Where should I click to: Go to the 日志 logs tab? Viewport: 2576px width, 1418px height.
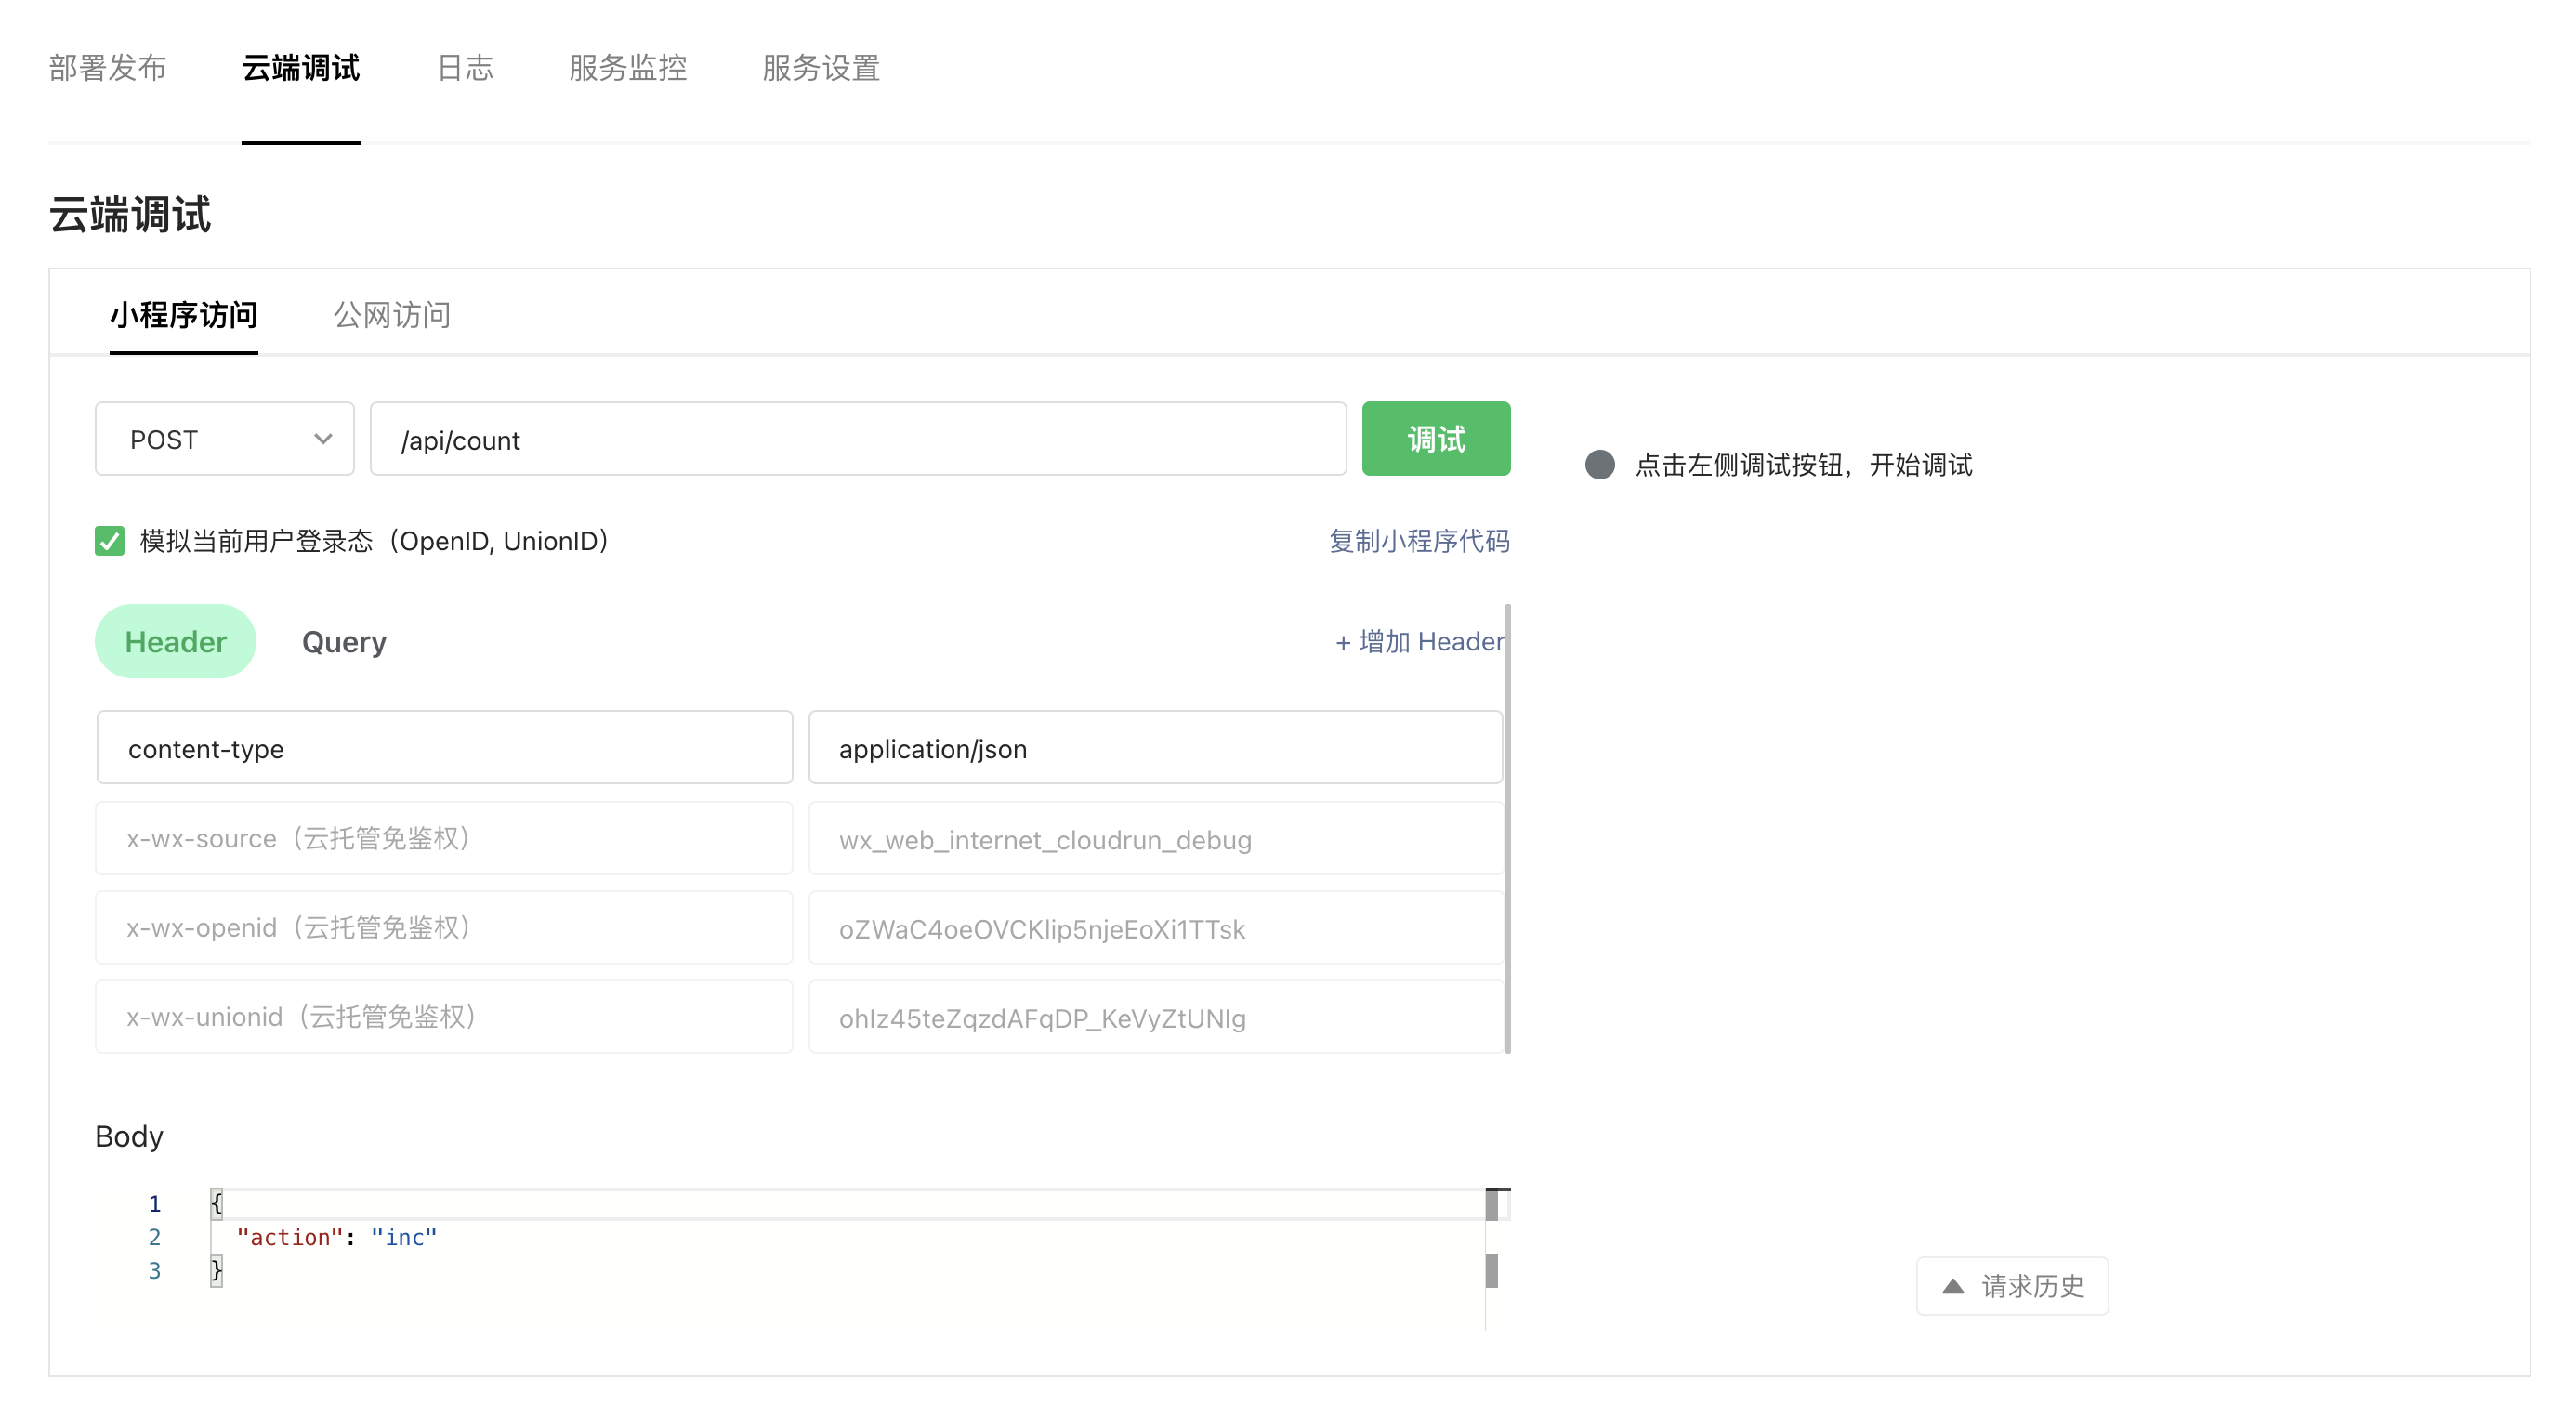coord(465,68)
